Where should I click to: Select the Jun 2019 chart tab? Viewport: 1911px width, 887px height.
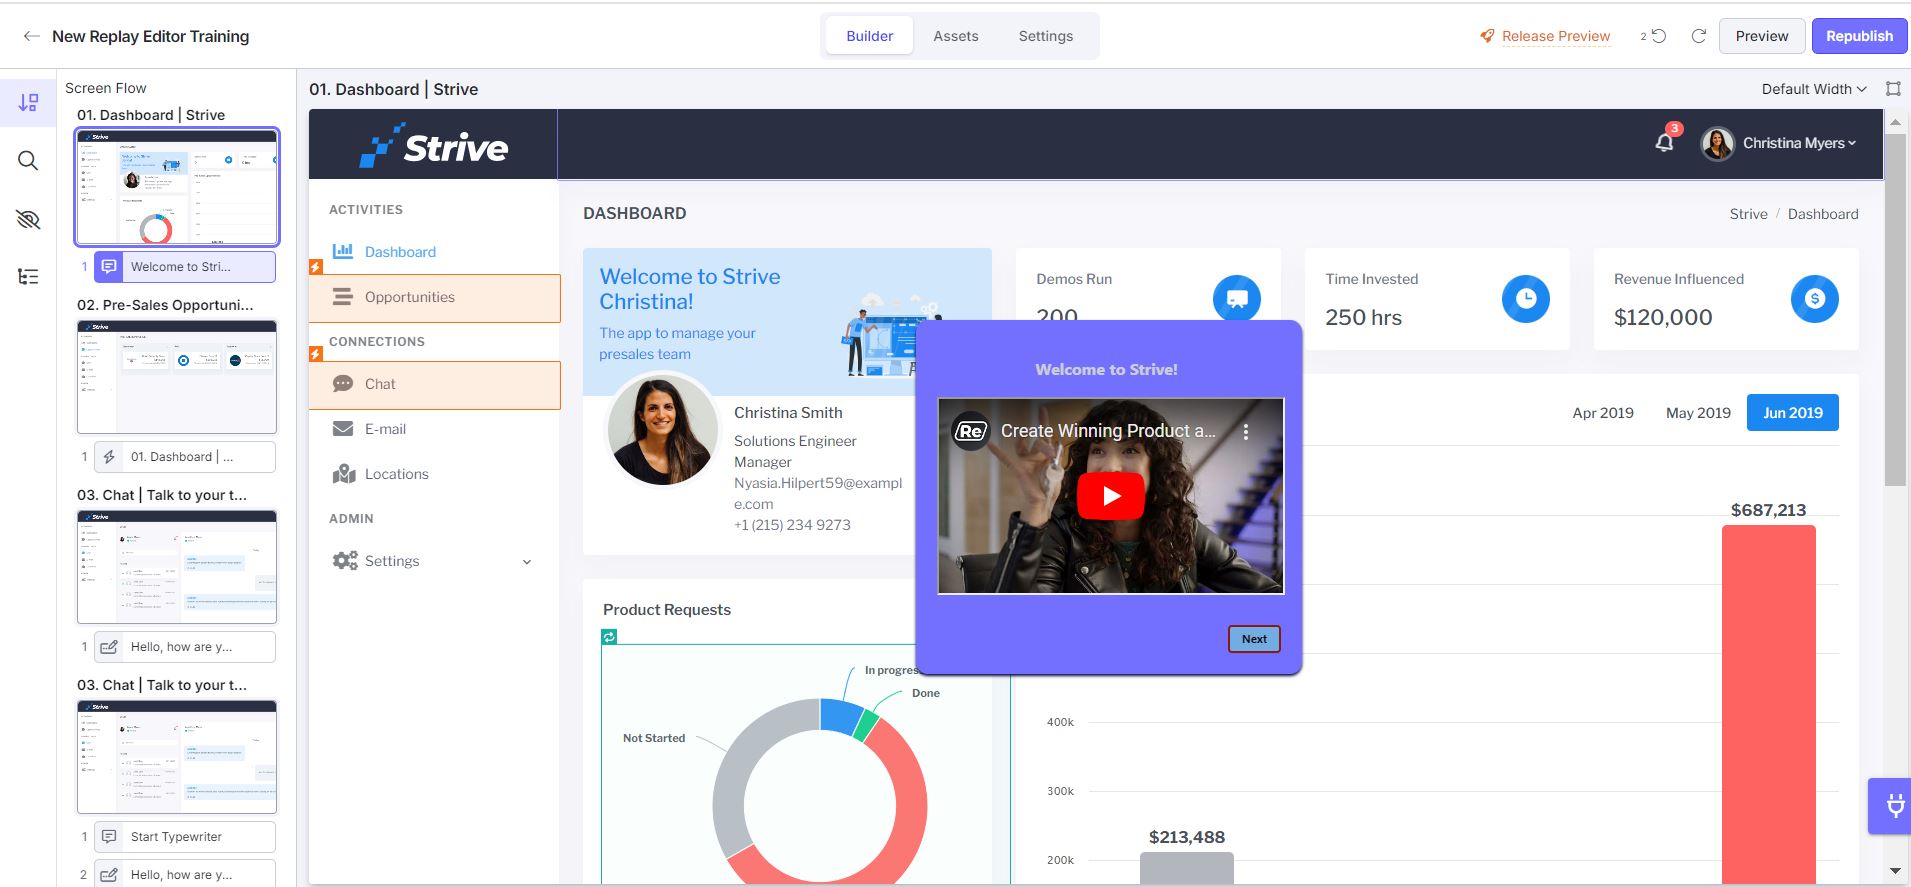[1793, 413]
